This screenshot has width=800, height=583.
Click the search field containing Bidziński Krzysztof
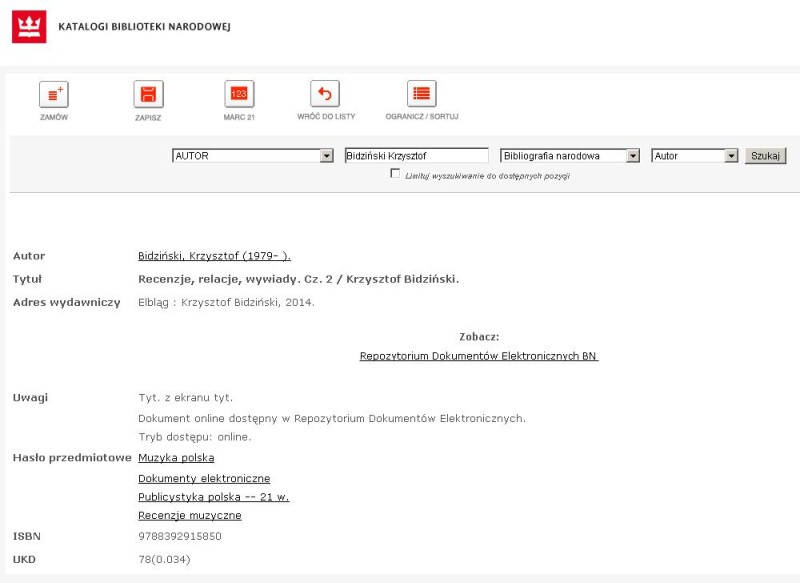417,156
